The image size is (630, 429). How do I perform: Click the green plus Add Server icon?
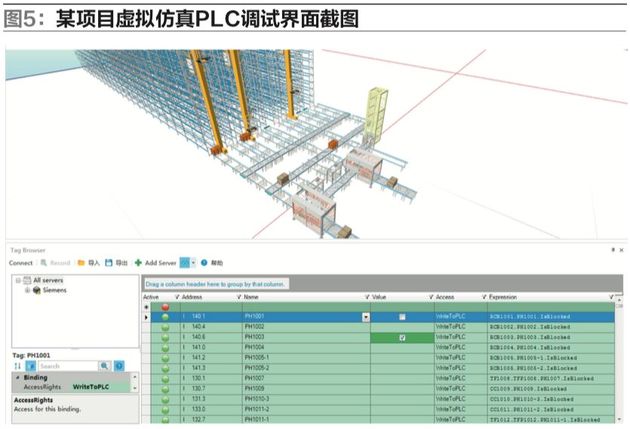(x=139, y=262)
